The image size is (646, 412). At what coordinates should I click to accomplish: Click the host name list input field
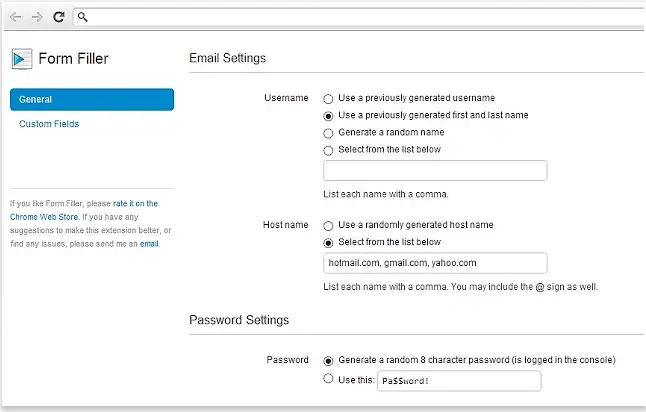click(435, 263)
